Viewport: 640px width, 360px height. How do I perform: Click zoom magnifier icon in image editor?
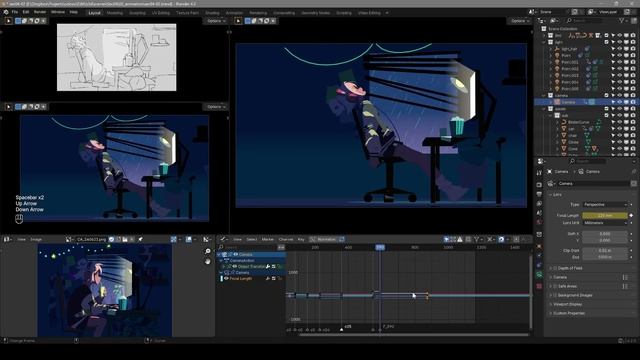point(208,251)
